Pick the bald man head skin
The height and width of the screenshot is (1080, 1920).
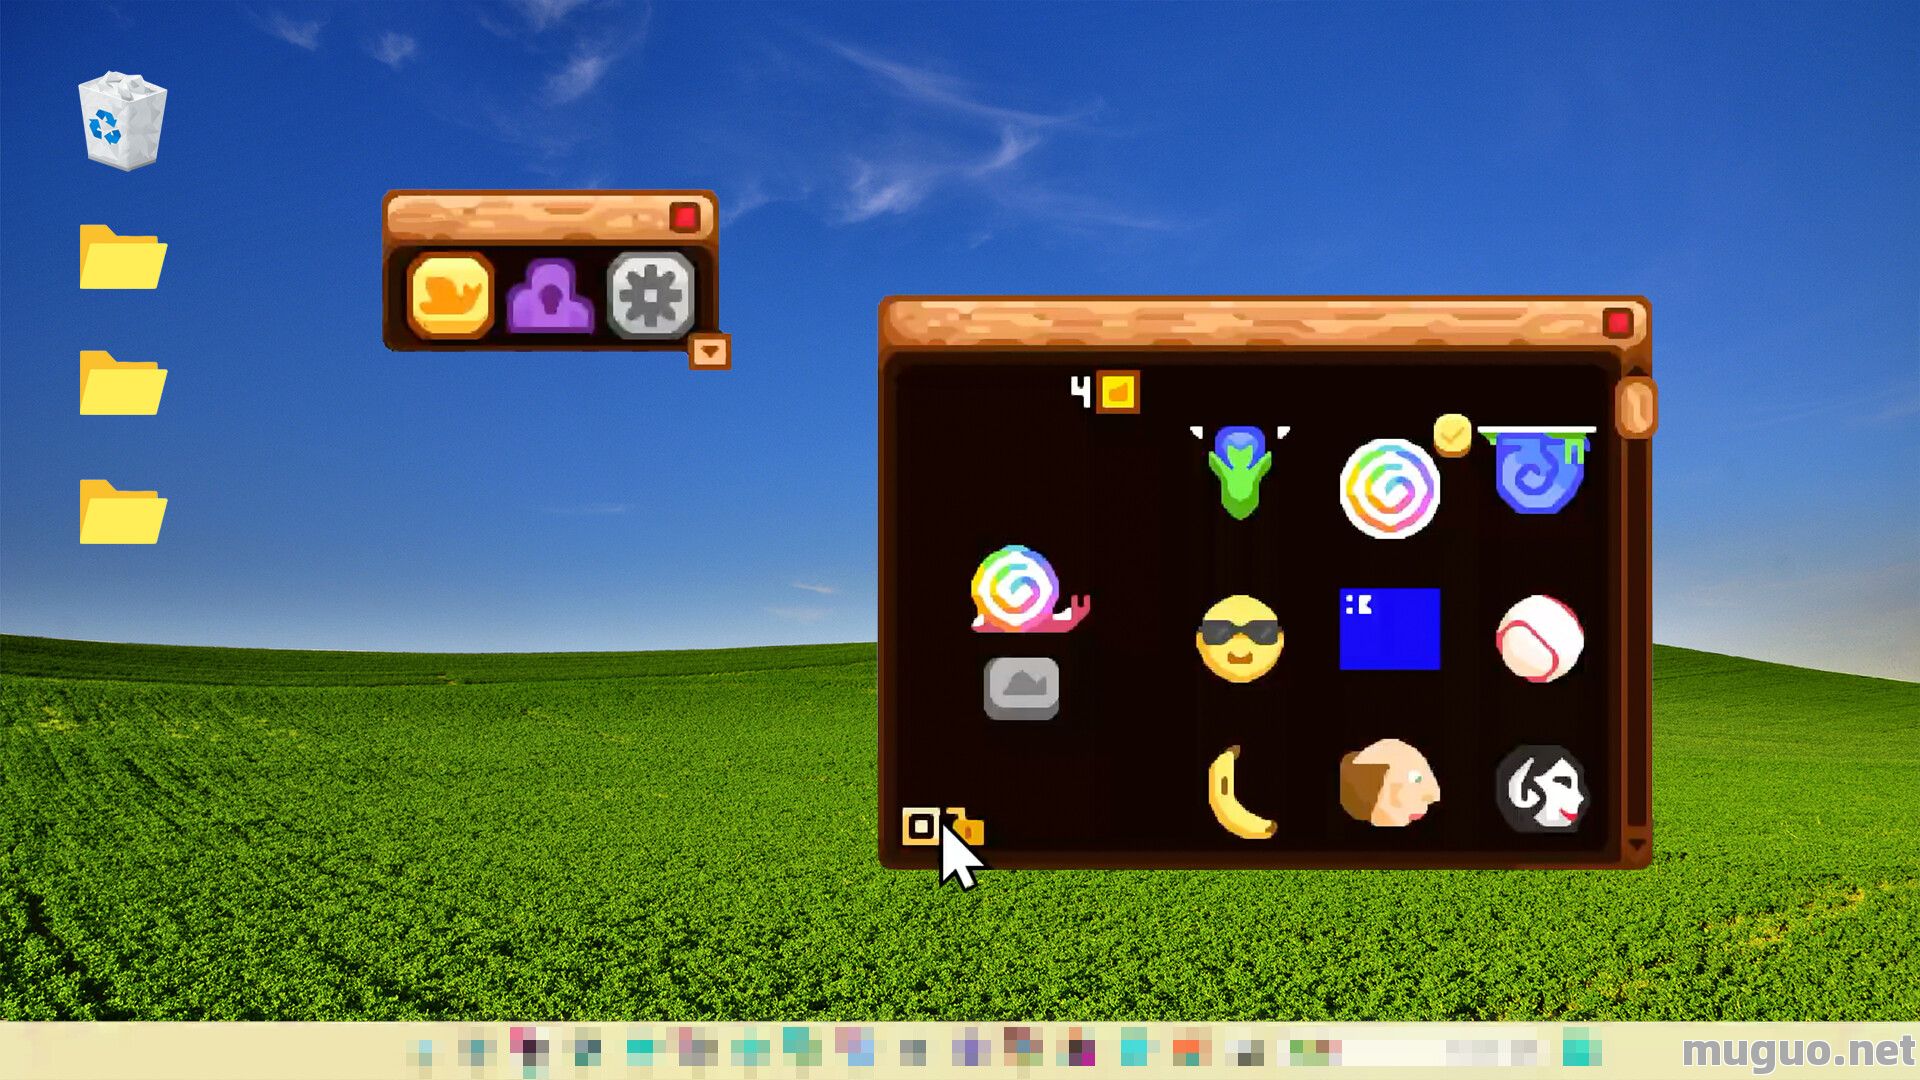pyautogui.click(x=1389, y=783)
